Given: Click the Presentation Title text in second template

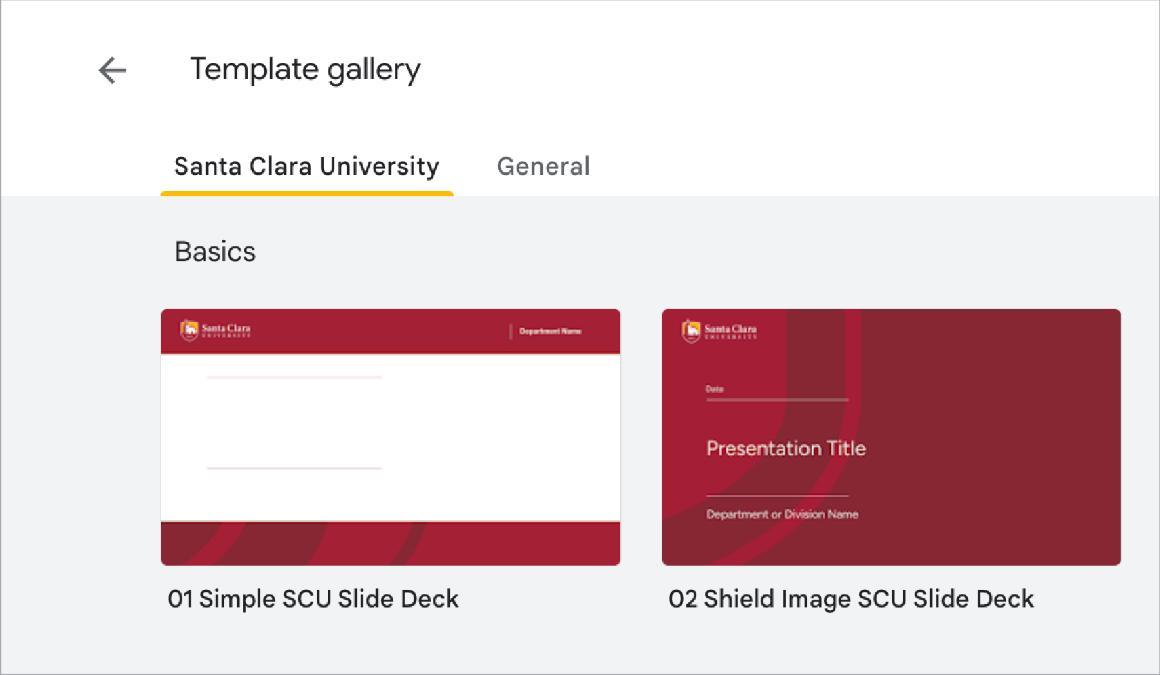Looking at the screenshot, I should 787,448.
